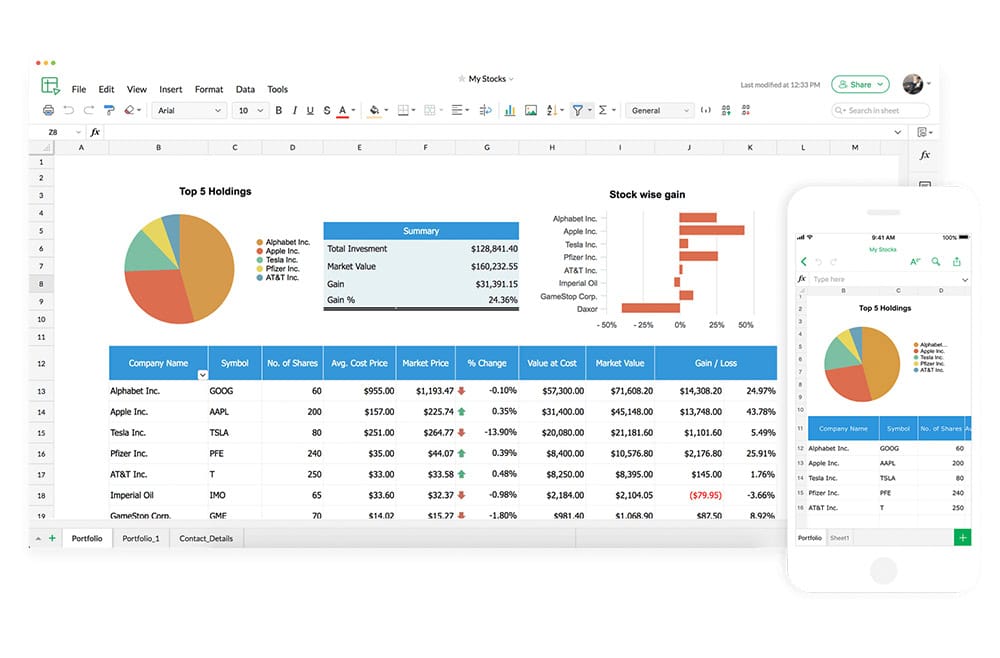Click the user profile avatar
Image resolution: width=1000 pixels, height=658 pixels.
(x=913, y=84)
